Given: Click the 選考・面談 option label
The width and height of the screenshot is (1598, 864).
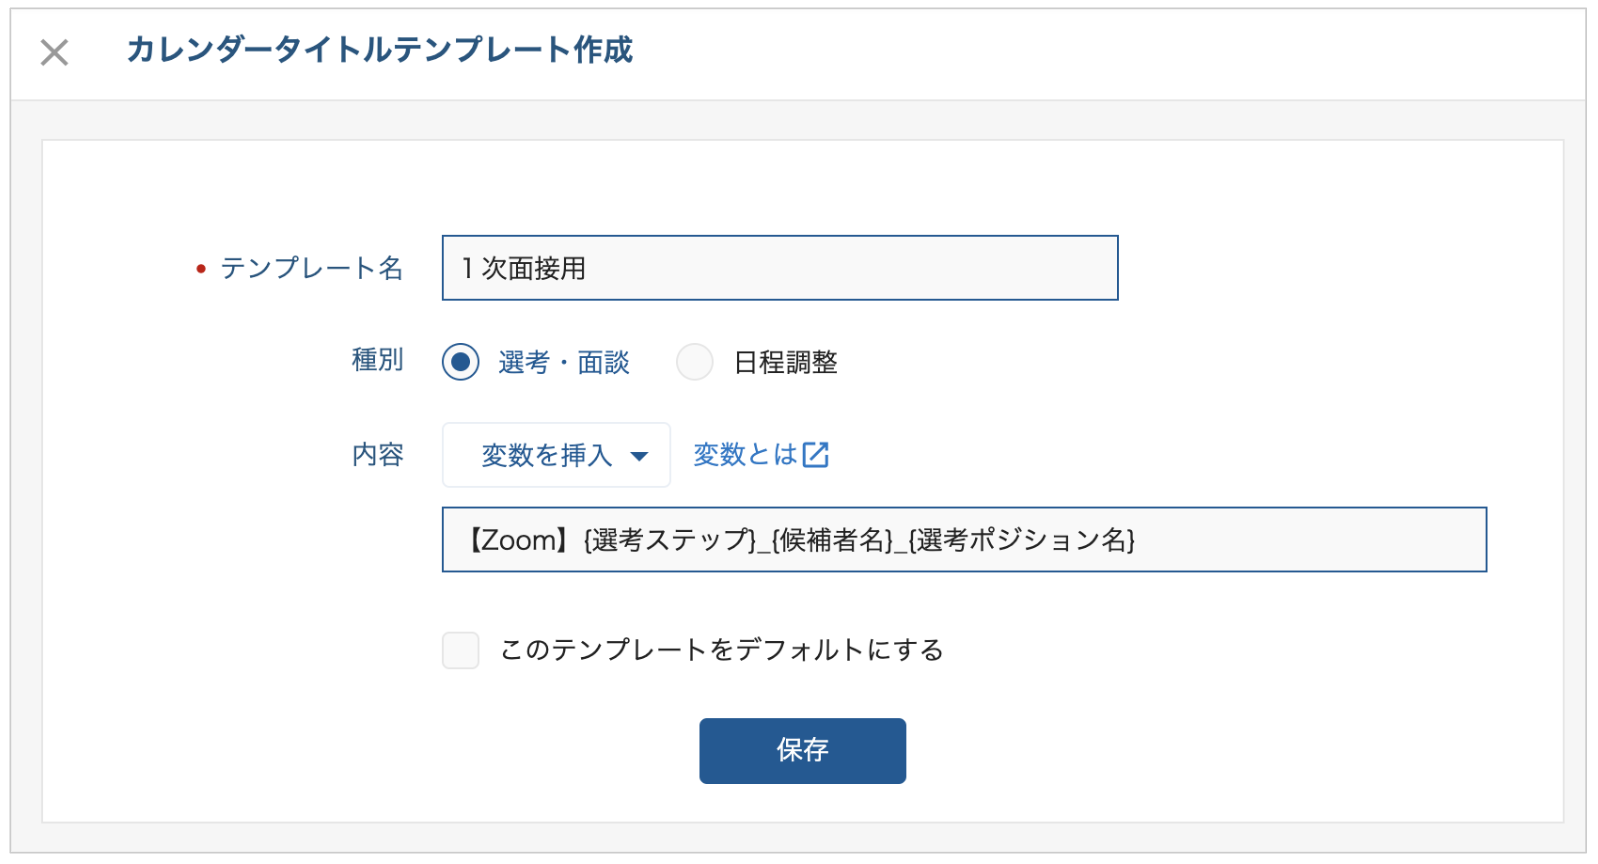Looking at the screenshot, I should point(564,362).
